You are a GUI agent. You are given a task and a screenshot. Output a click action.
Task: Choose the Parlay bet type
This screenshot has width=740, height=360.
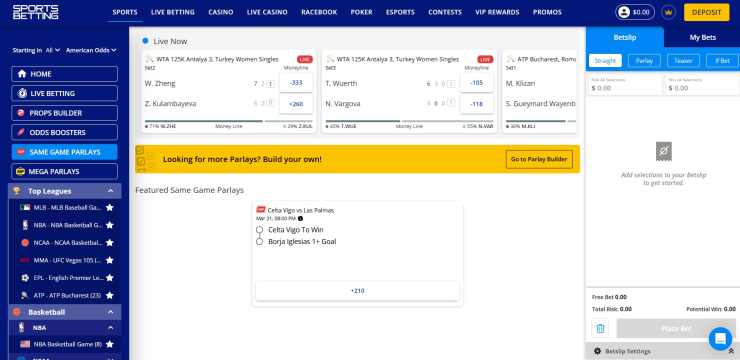point(644,61)
